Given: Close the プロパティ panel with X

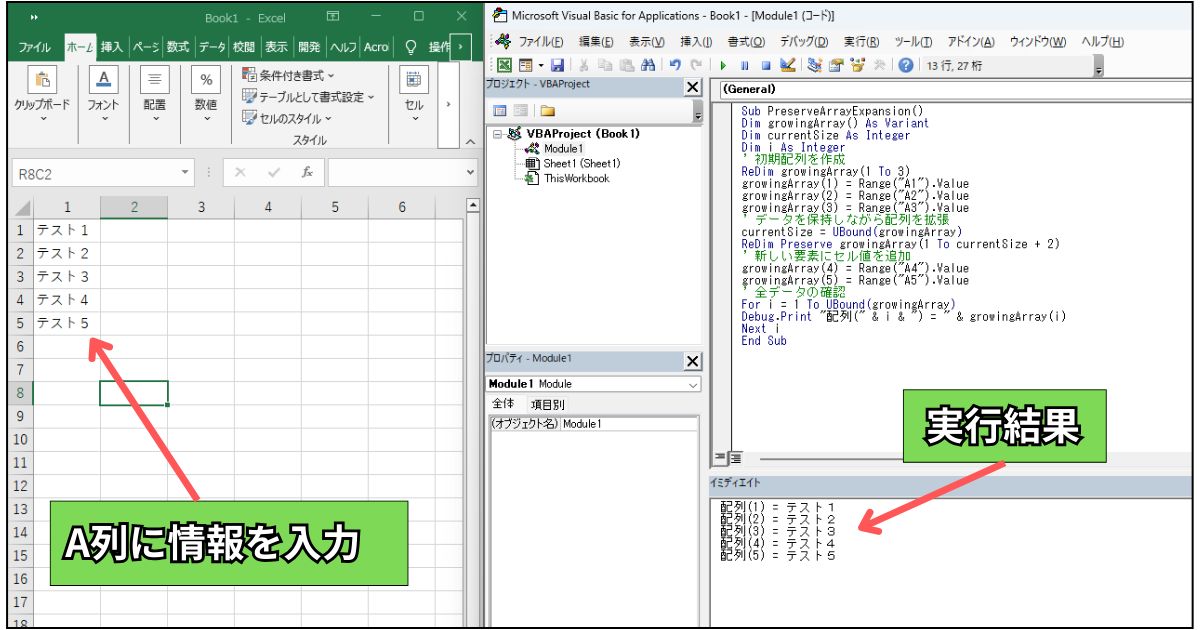Looking at the screenshot, I should click(692, 361).
